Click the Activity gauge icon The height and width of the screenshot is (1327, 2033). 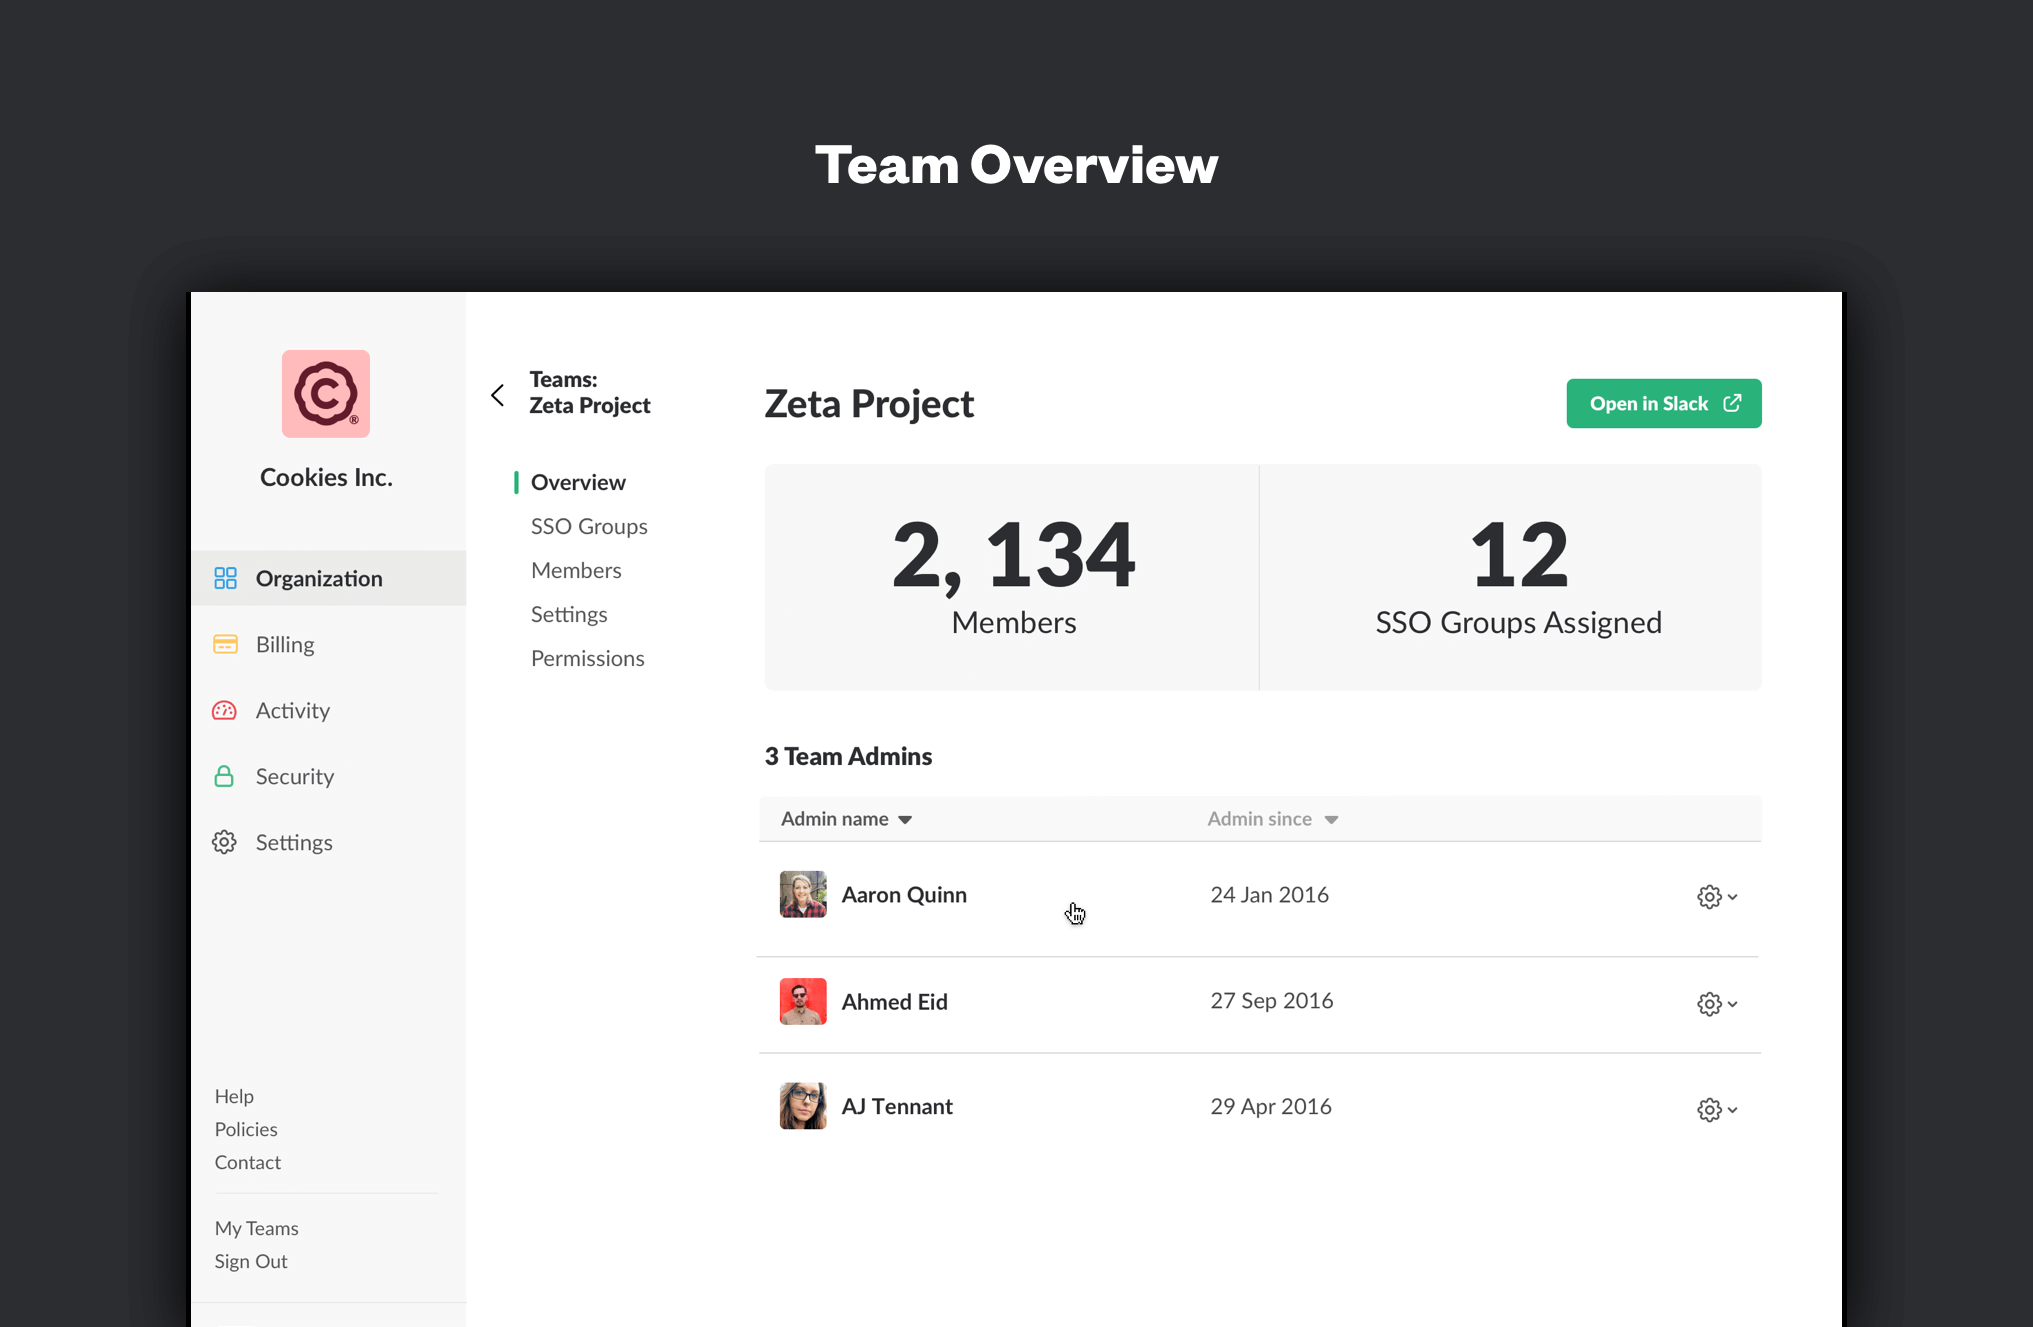225,710
